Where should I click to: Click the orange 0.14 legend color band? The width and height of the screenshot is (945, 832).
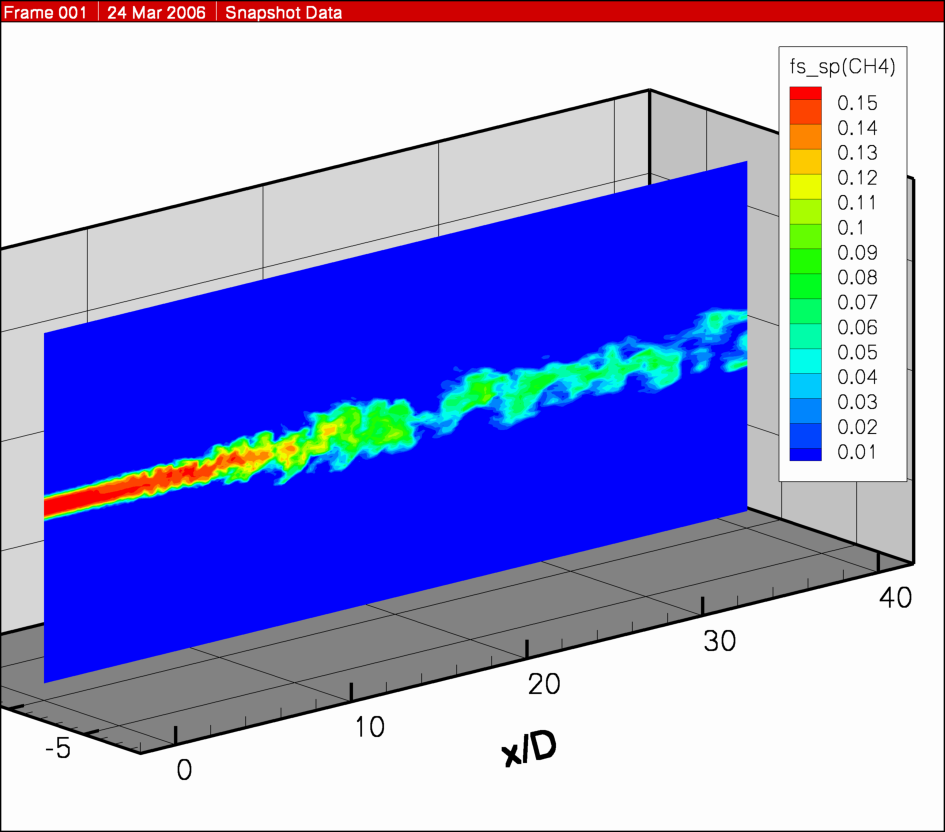click(x=805, y=127)
